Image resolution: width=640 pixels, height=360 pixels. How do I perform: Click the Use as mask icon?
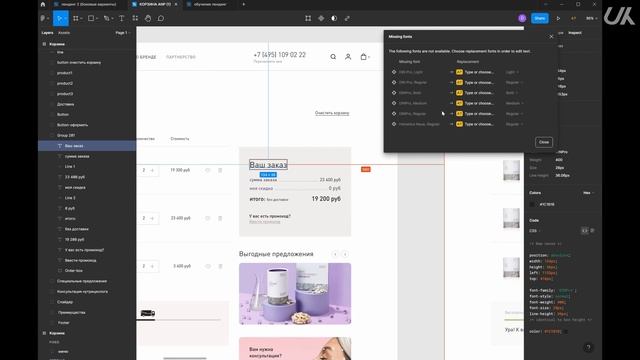click(x=334, y=18)
